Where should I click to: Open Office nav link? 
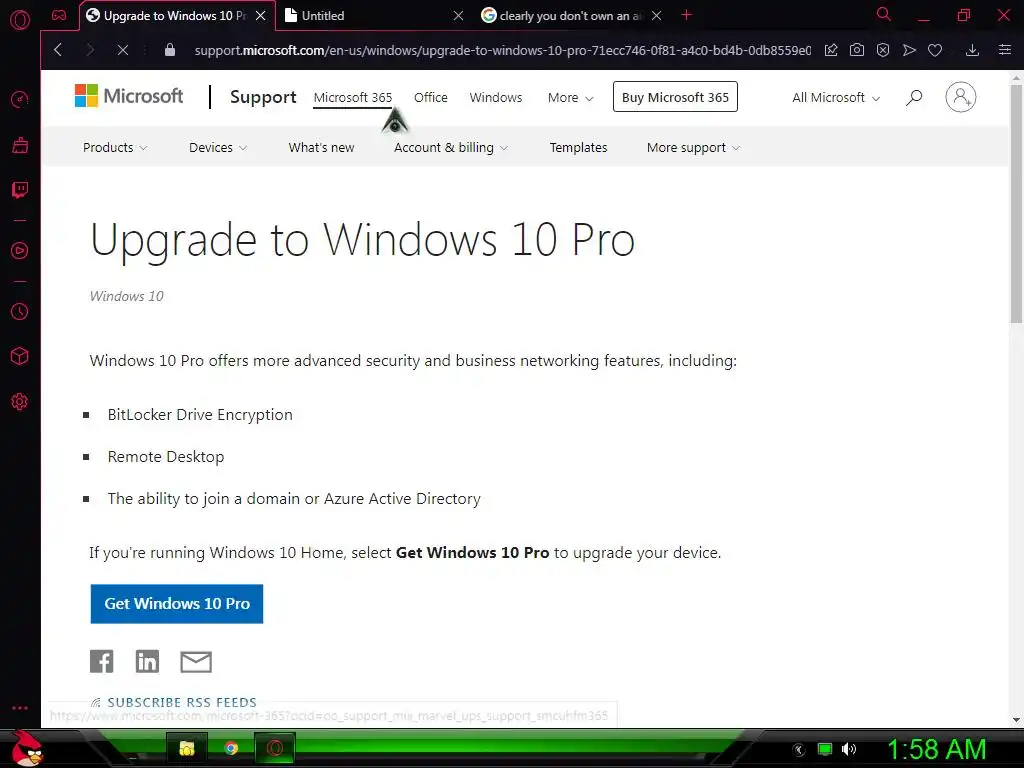[x=431, y=97]
